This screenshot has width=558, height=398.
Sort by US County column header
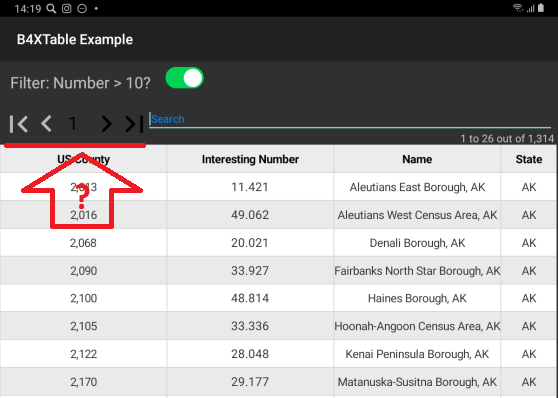pyautogui.click(x=83, y=159)
